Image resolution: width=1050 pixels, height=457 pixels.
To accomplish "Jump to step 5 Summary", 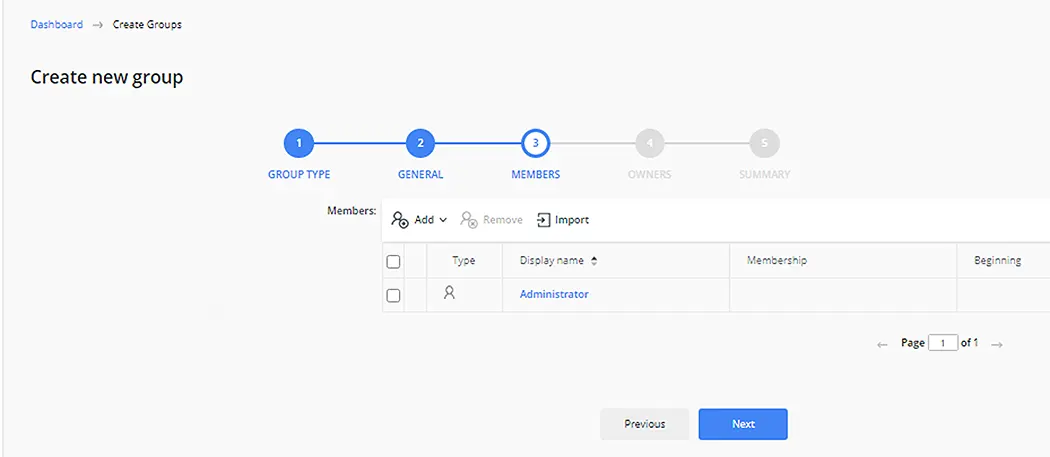I will 765,143.
